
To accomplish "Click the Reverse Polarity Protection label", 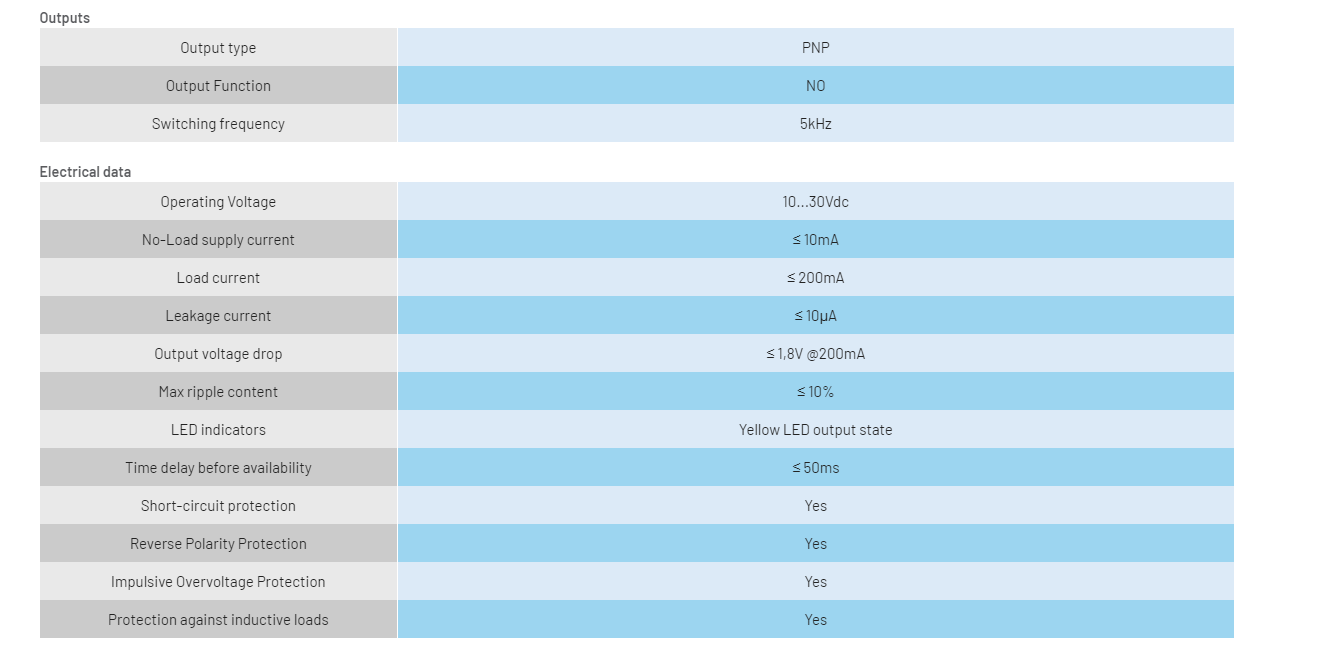I will coord(218,544).
